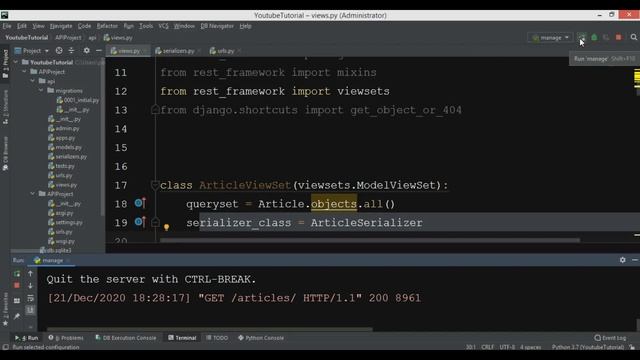The height and width of the screenshot is (360, 640).
Task: Open the File menu
Action: 7,26
